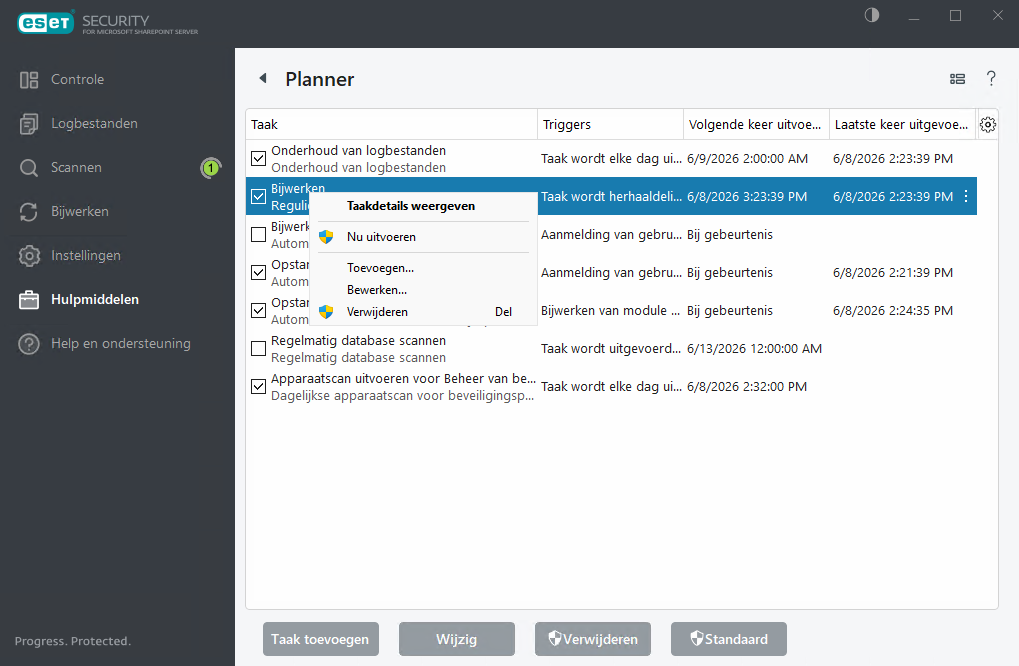
Task: Toggle checkbox of Opstart task run at 2:24:35 PM
Action: pos(259,311)
